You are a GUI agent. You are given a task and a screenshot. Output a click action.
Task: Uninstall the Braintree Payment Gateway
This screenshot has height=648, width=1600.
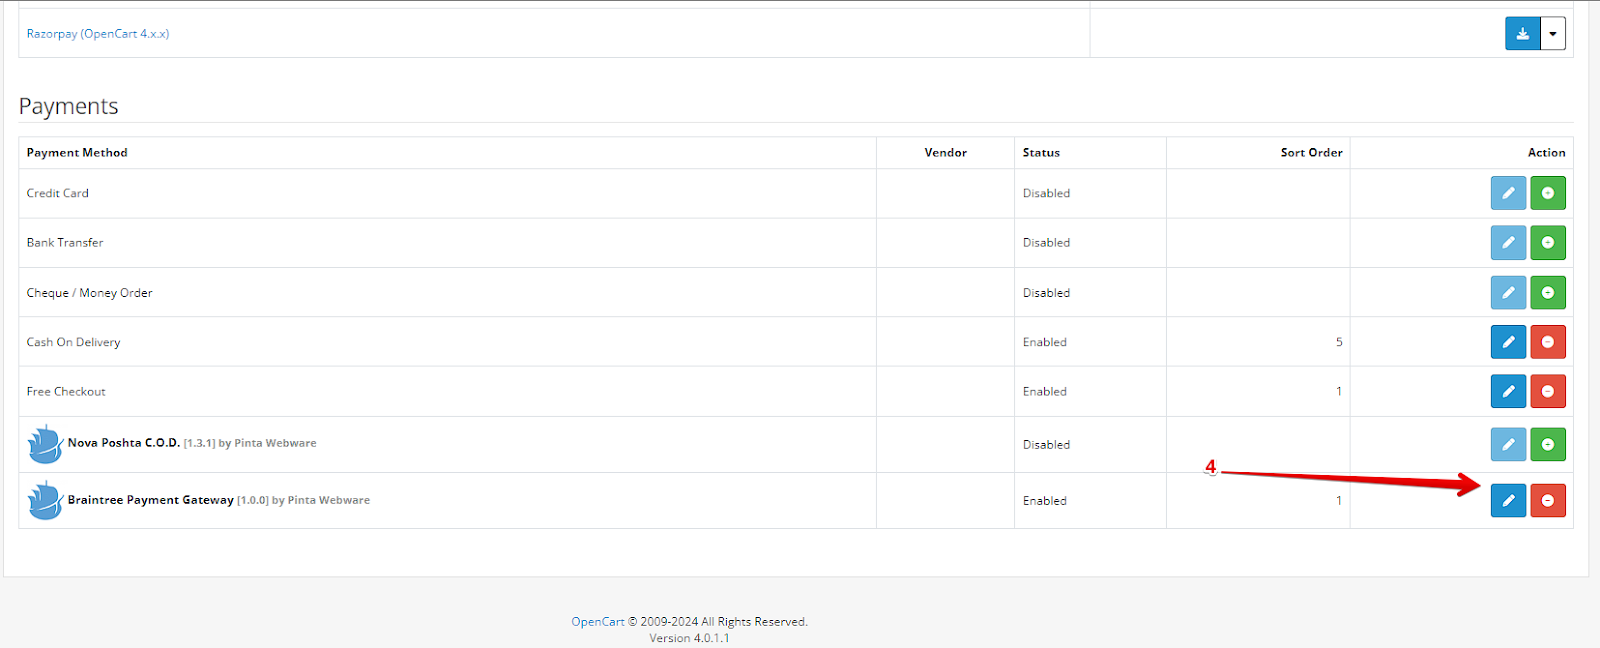[1548, 500]
